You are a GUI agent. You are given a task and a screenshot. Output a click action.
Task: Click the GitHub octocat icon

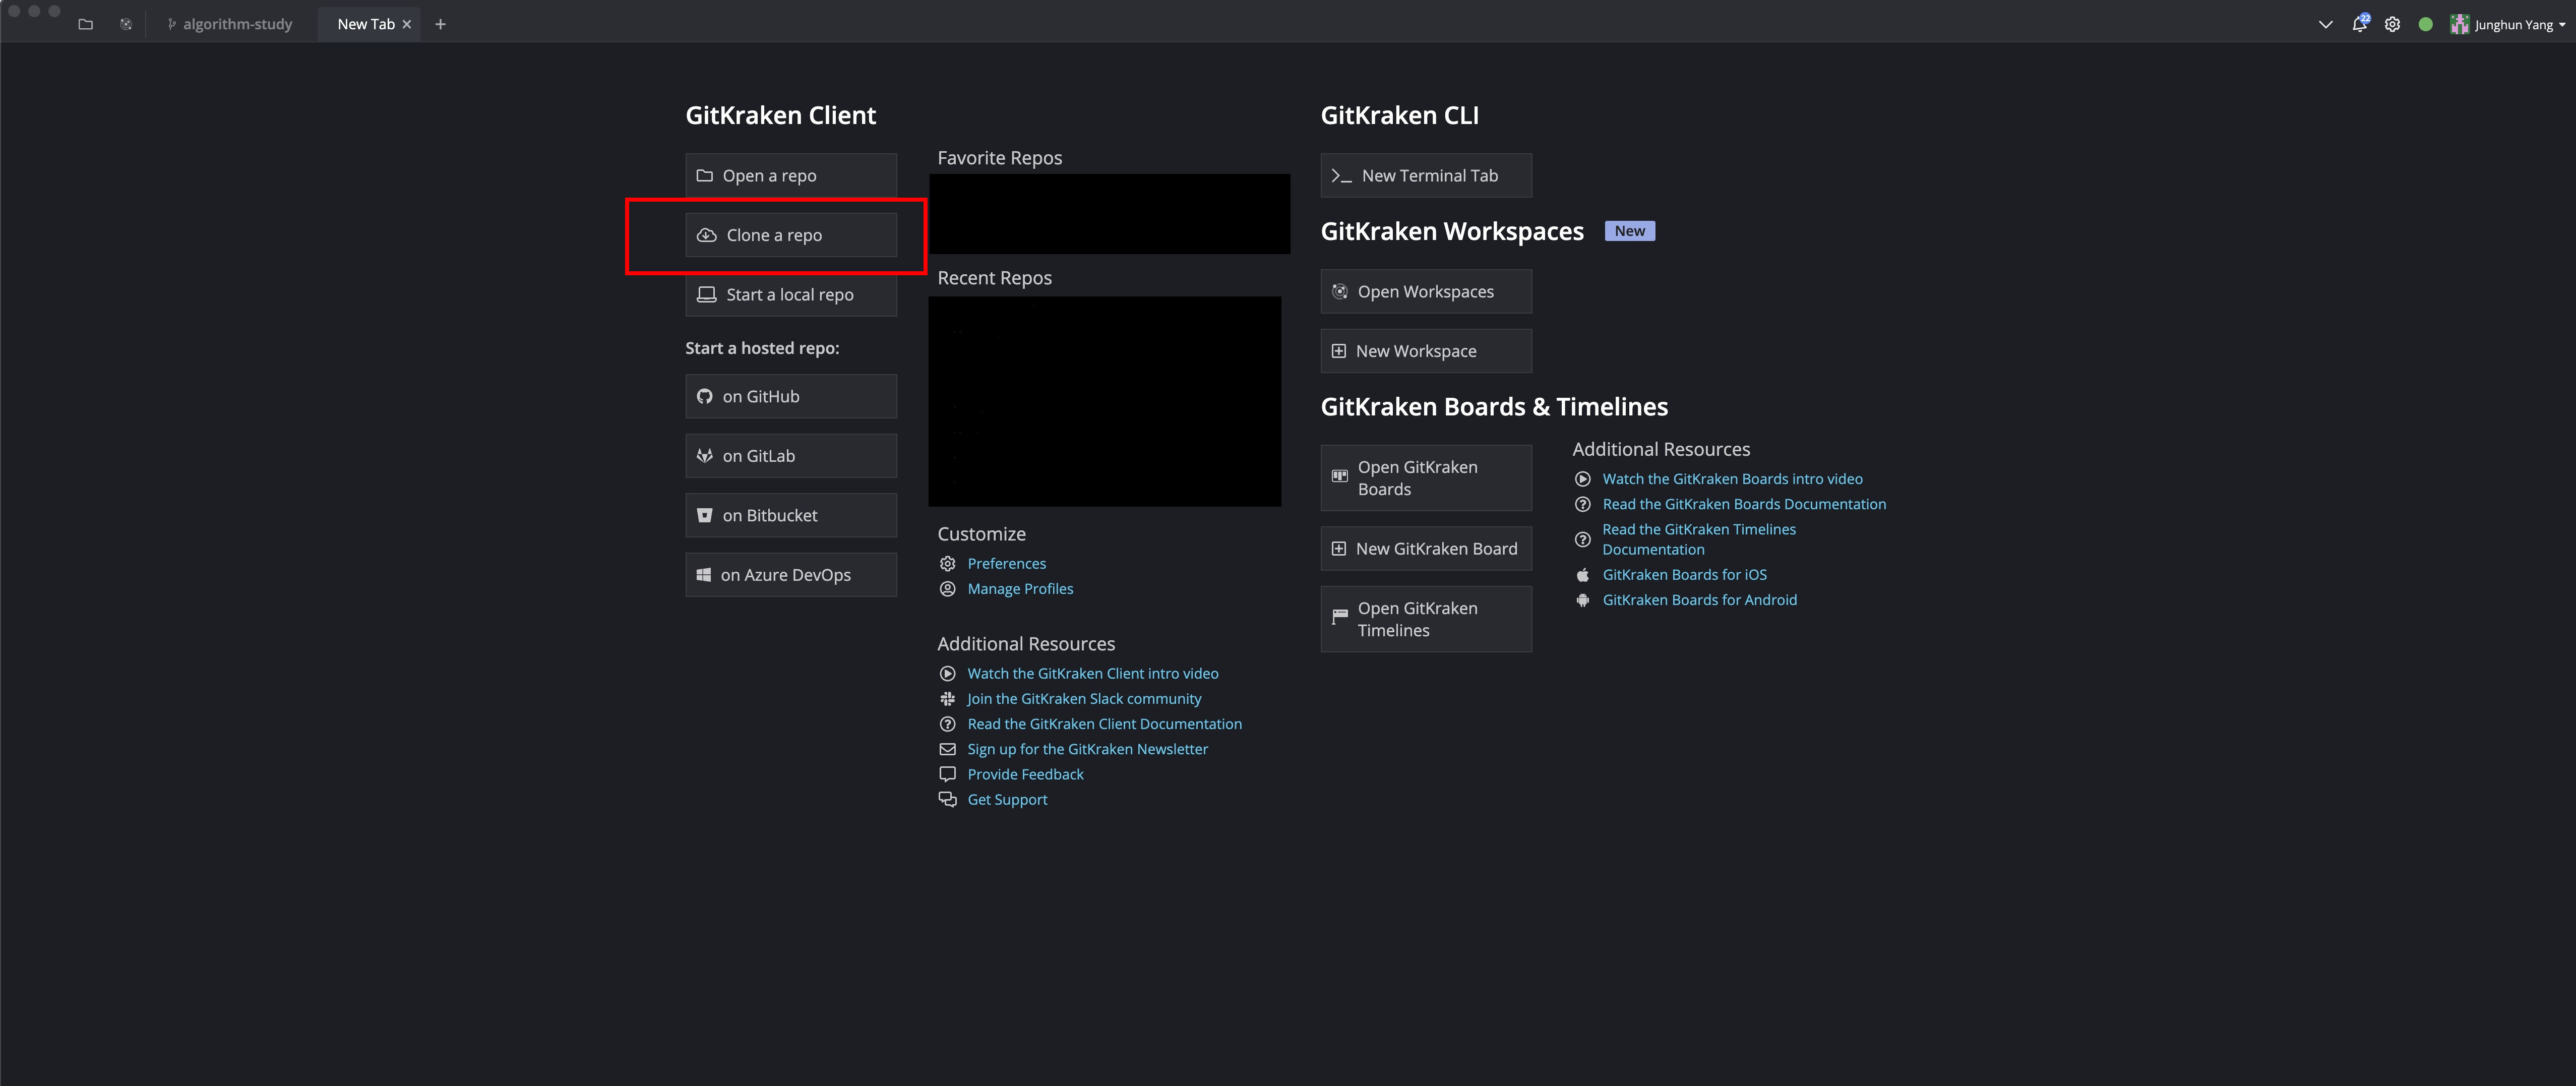tap(704, 396)
